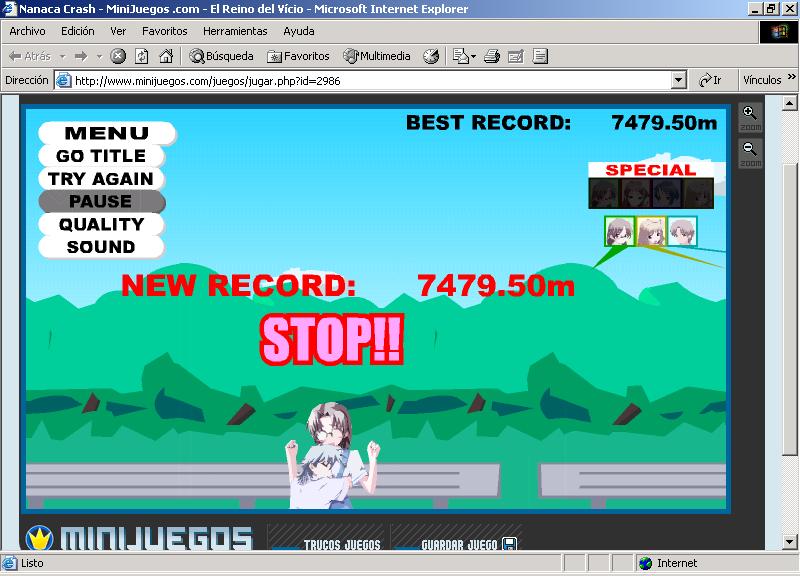Expand the Mail icon dropdown arrow
This screenshot has width=800, height=576.
pyautogui.click(x=473, y=57)
